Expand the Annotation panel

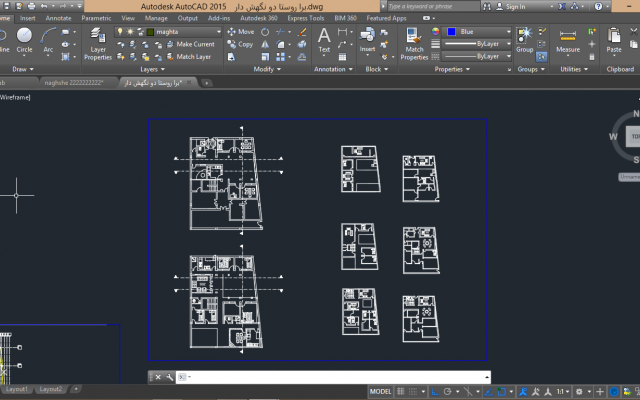tap(333, 69)
